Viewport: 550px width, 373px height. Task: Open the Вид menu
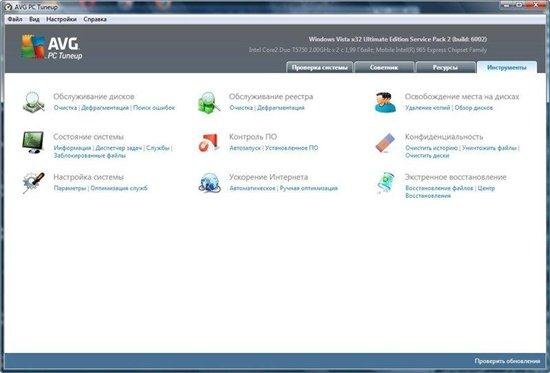[34, 19]
